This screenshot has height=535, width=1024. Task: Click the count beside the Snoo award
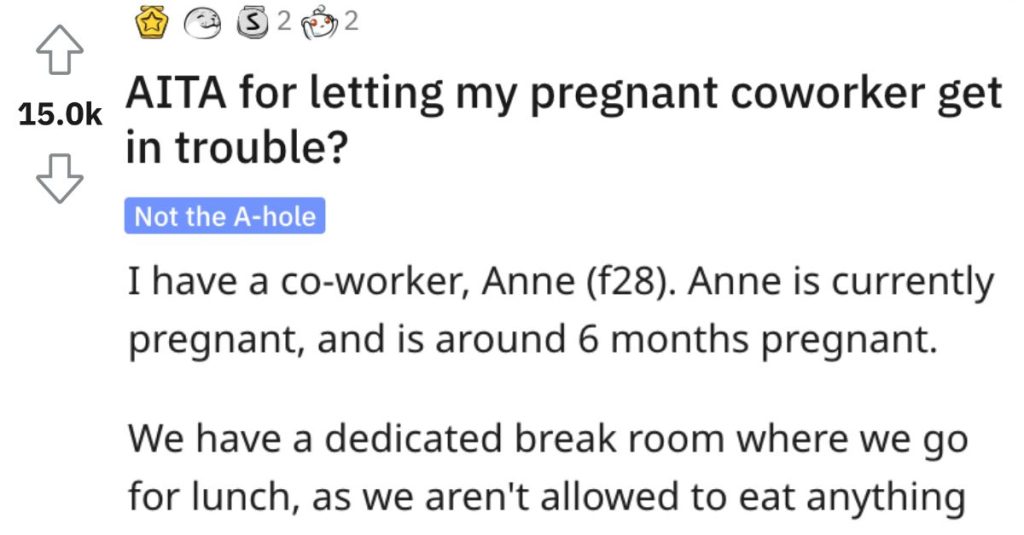click(351, 22)
